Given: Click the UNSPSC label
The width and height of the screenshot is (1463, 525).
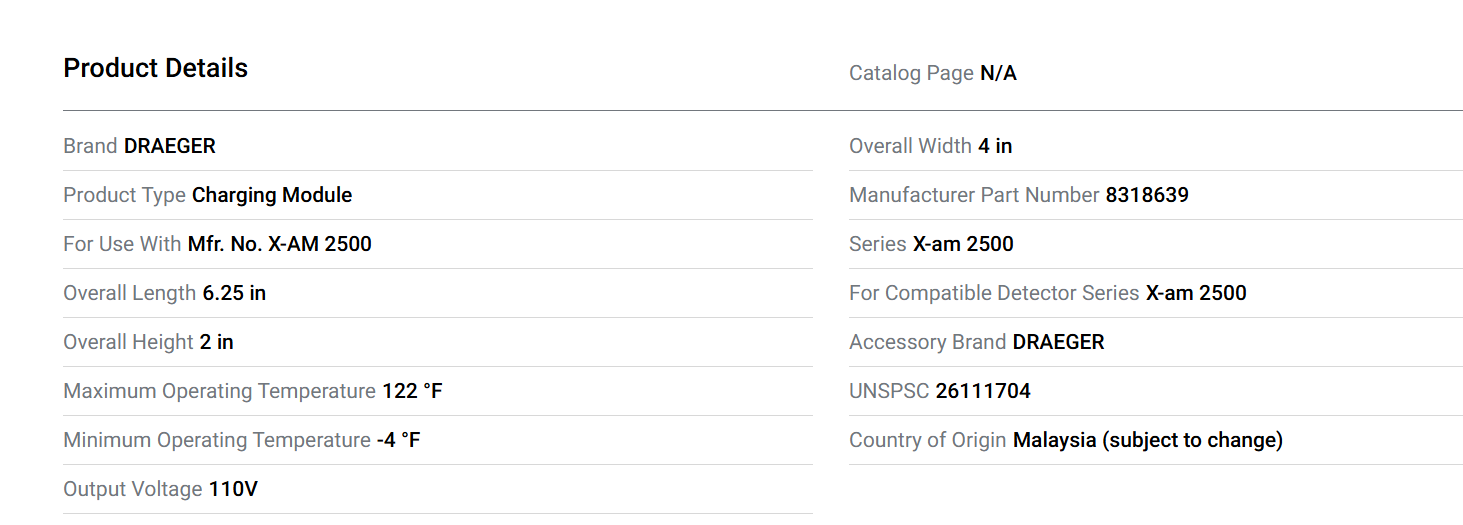Looking at the screenshot, I should tap(888, 391).
